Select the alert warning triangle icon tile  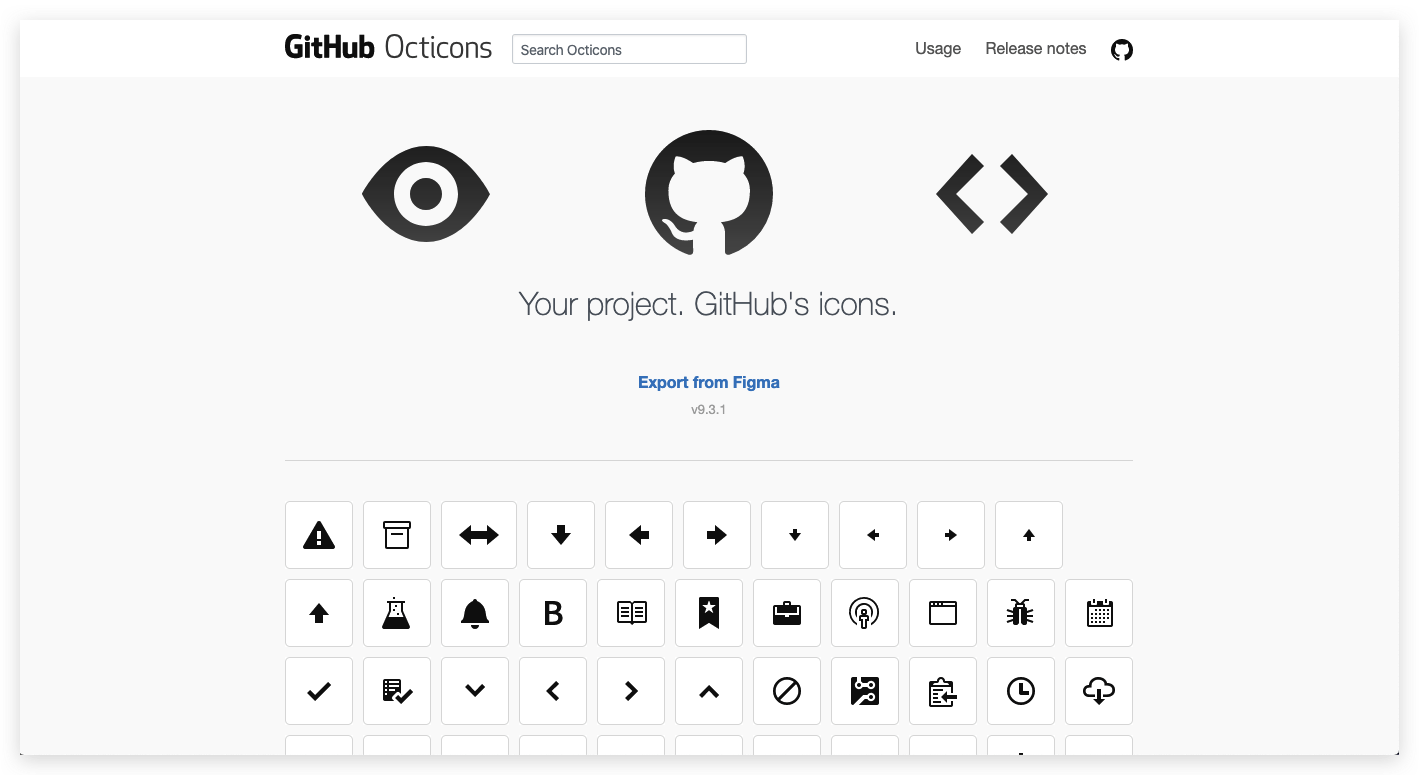click(319, 535)
